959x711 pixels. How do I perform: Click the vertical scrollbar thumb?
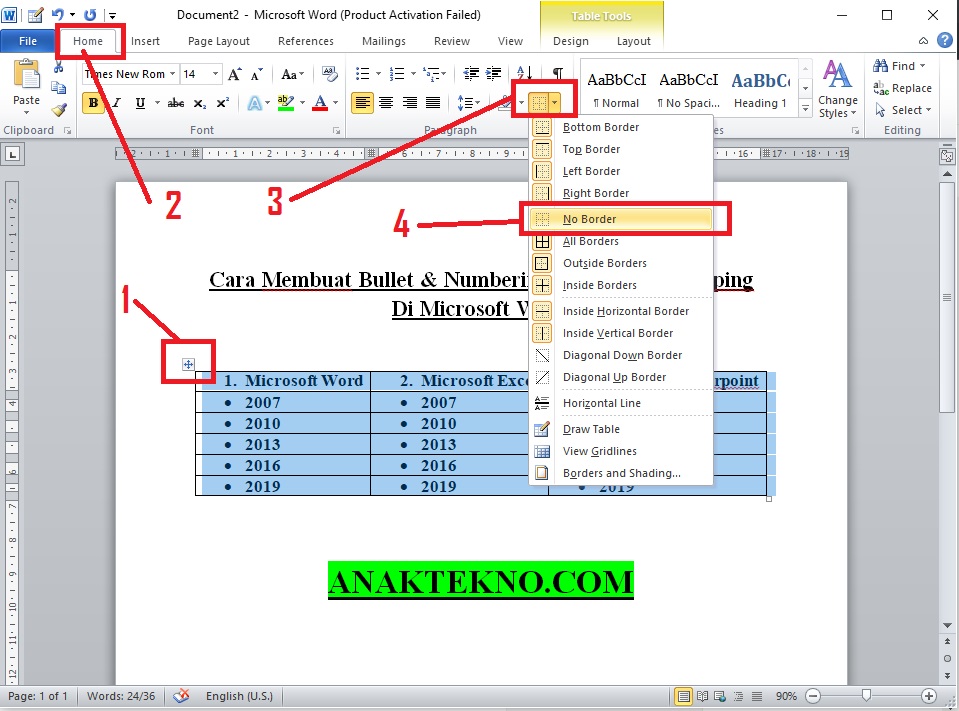click(947, 297)
